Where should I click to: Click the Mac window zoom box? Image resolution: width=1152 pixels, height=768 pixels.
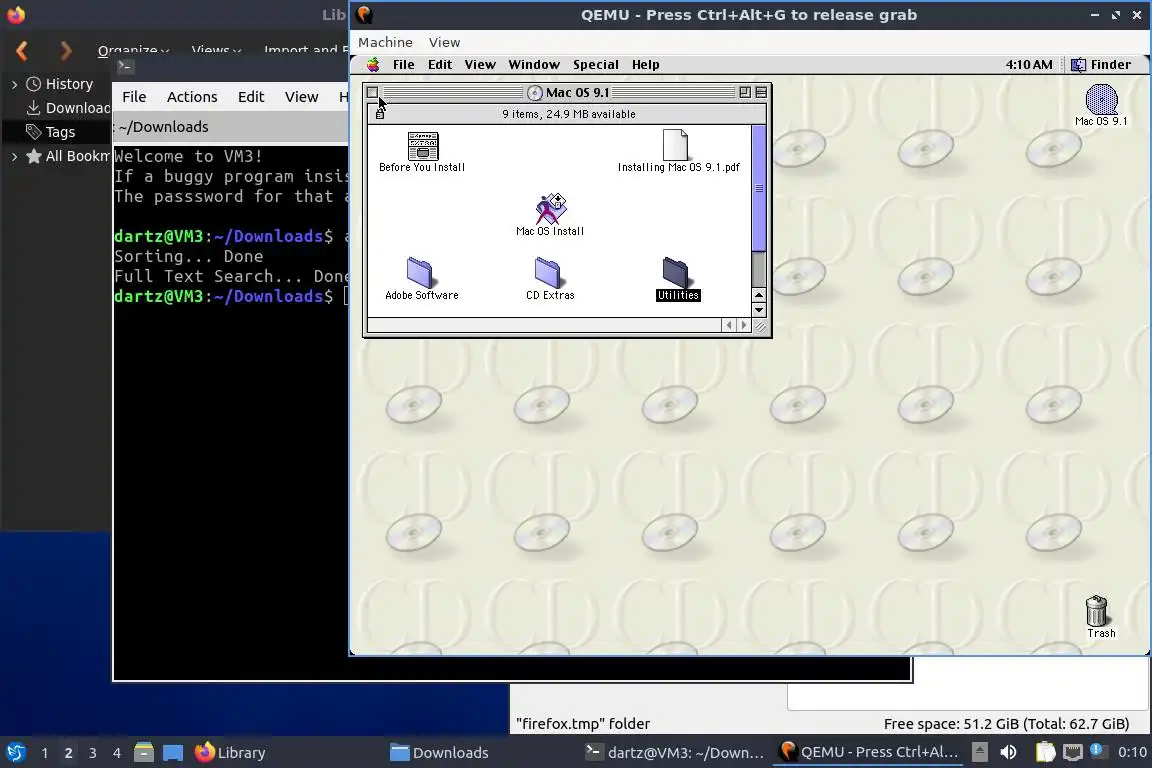pos(745,93)
